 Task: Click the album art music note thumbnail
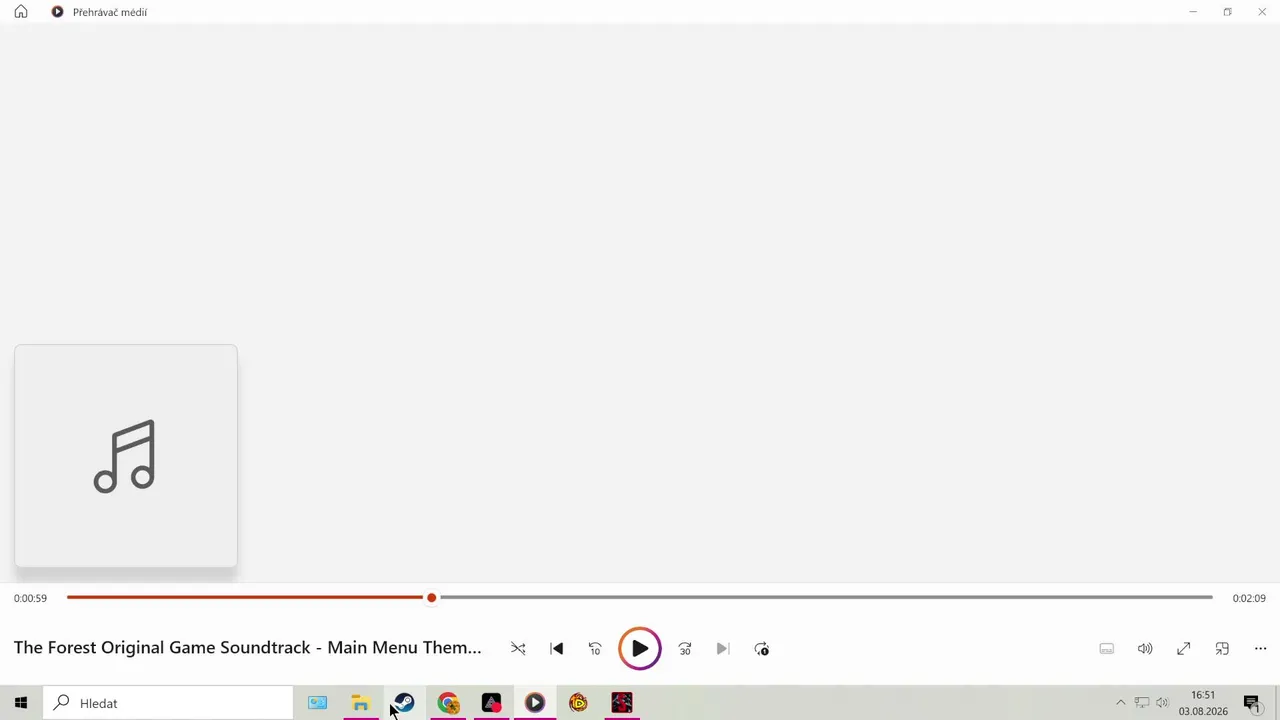tap(126, 456)
